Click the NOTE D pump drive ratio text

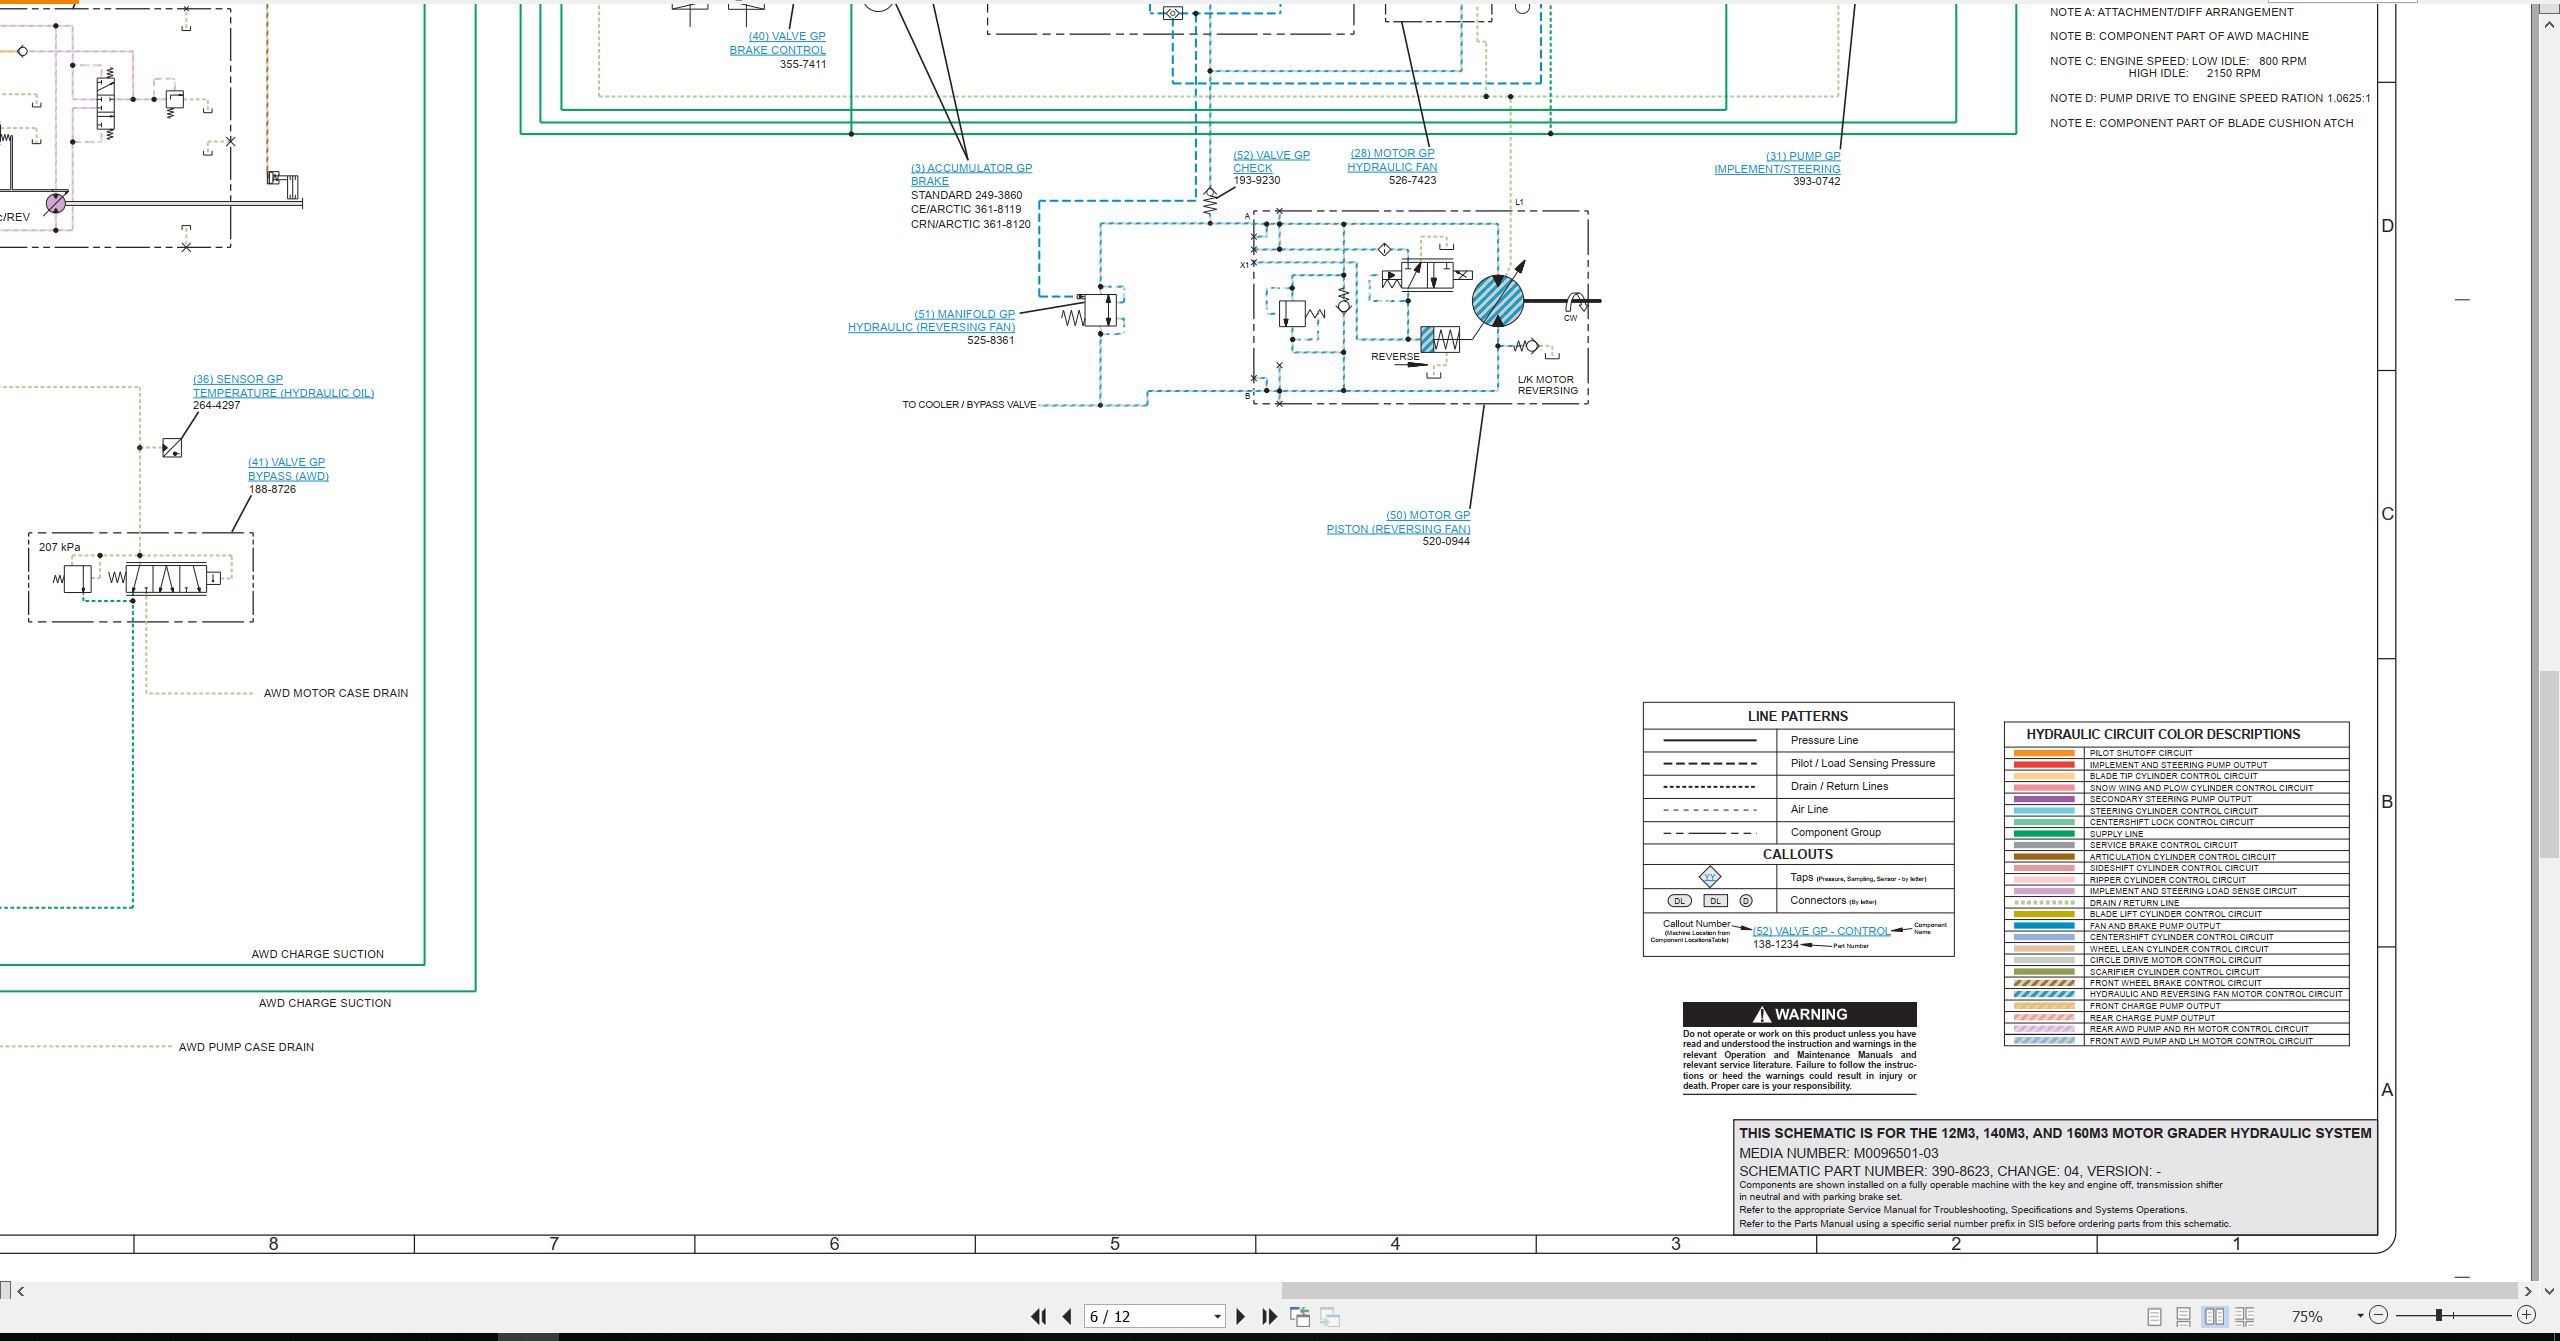tap(2210, 98)
